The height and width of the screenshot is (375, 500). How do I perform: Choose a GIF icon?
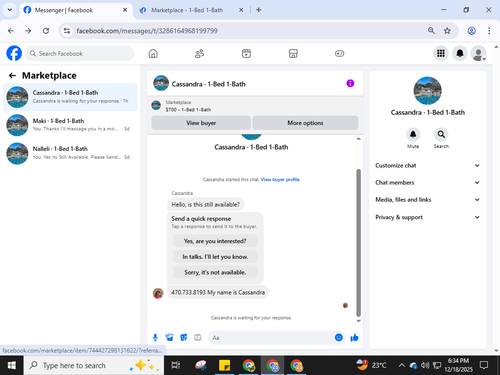[x=198, y=338]
